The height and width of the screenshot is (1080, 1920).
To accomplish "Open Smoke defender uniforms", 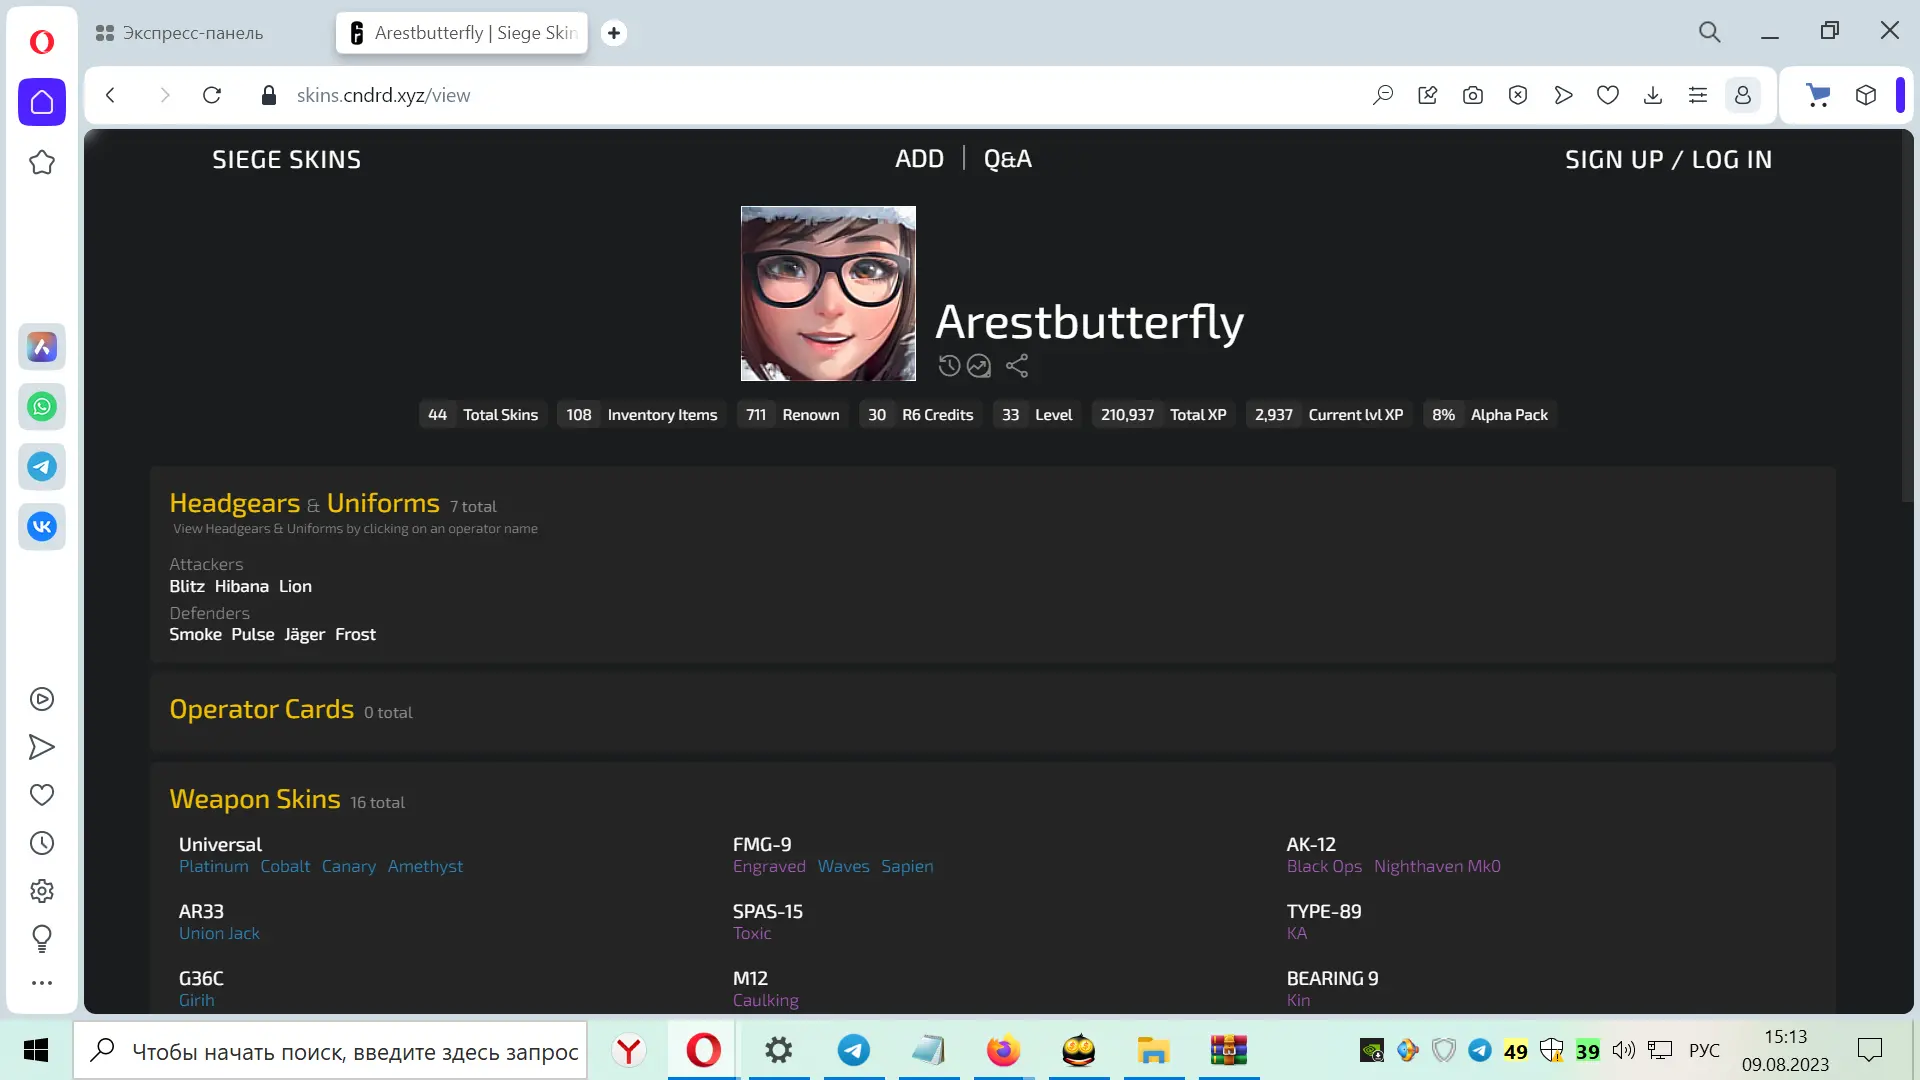I will [x=195, y=634].
